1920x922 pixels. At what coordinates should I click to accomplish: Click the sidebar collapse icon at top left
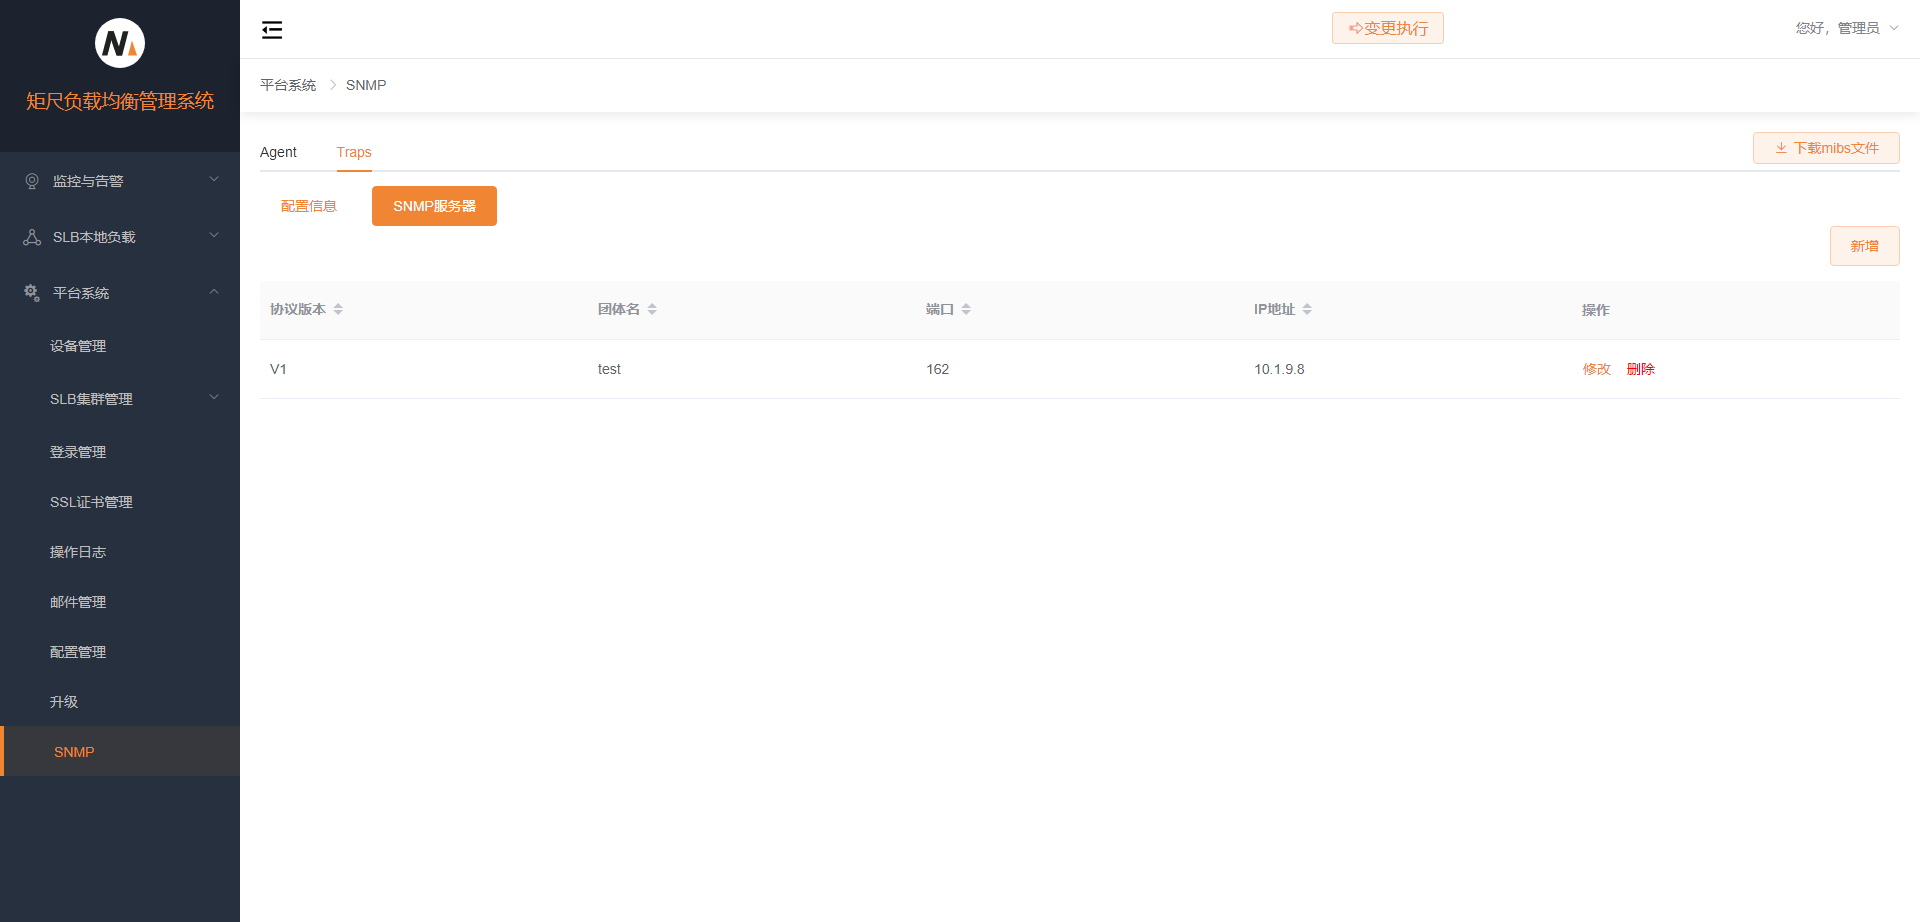[271, 29]
